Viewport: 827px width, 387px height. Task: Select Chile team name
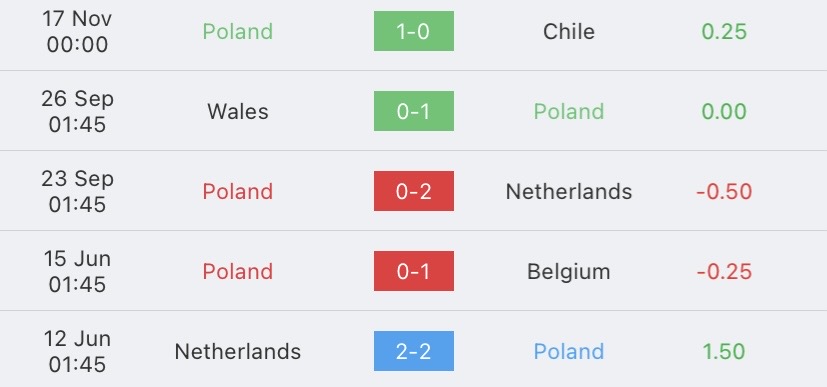[569, 32]
